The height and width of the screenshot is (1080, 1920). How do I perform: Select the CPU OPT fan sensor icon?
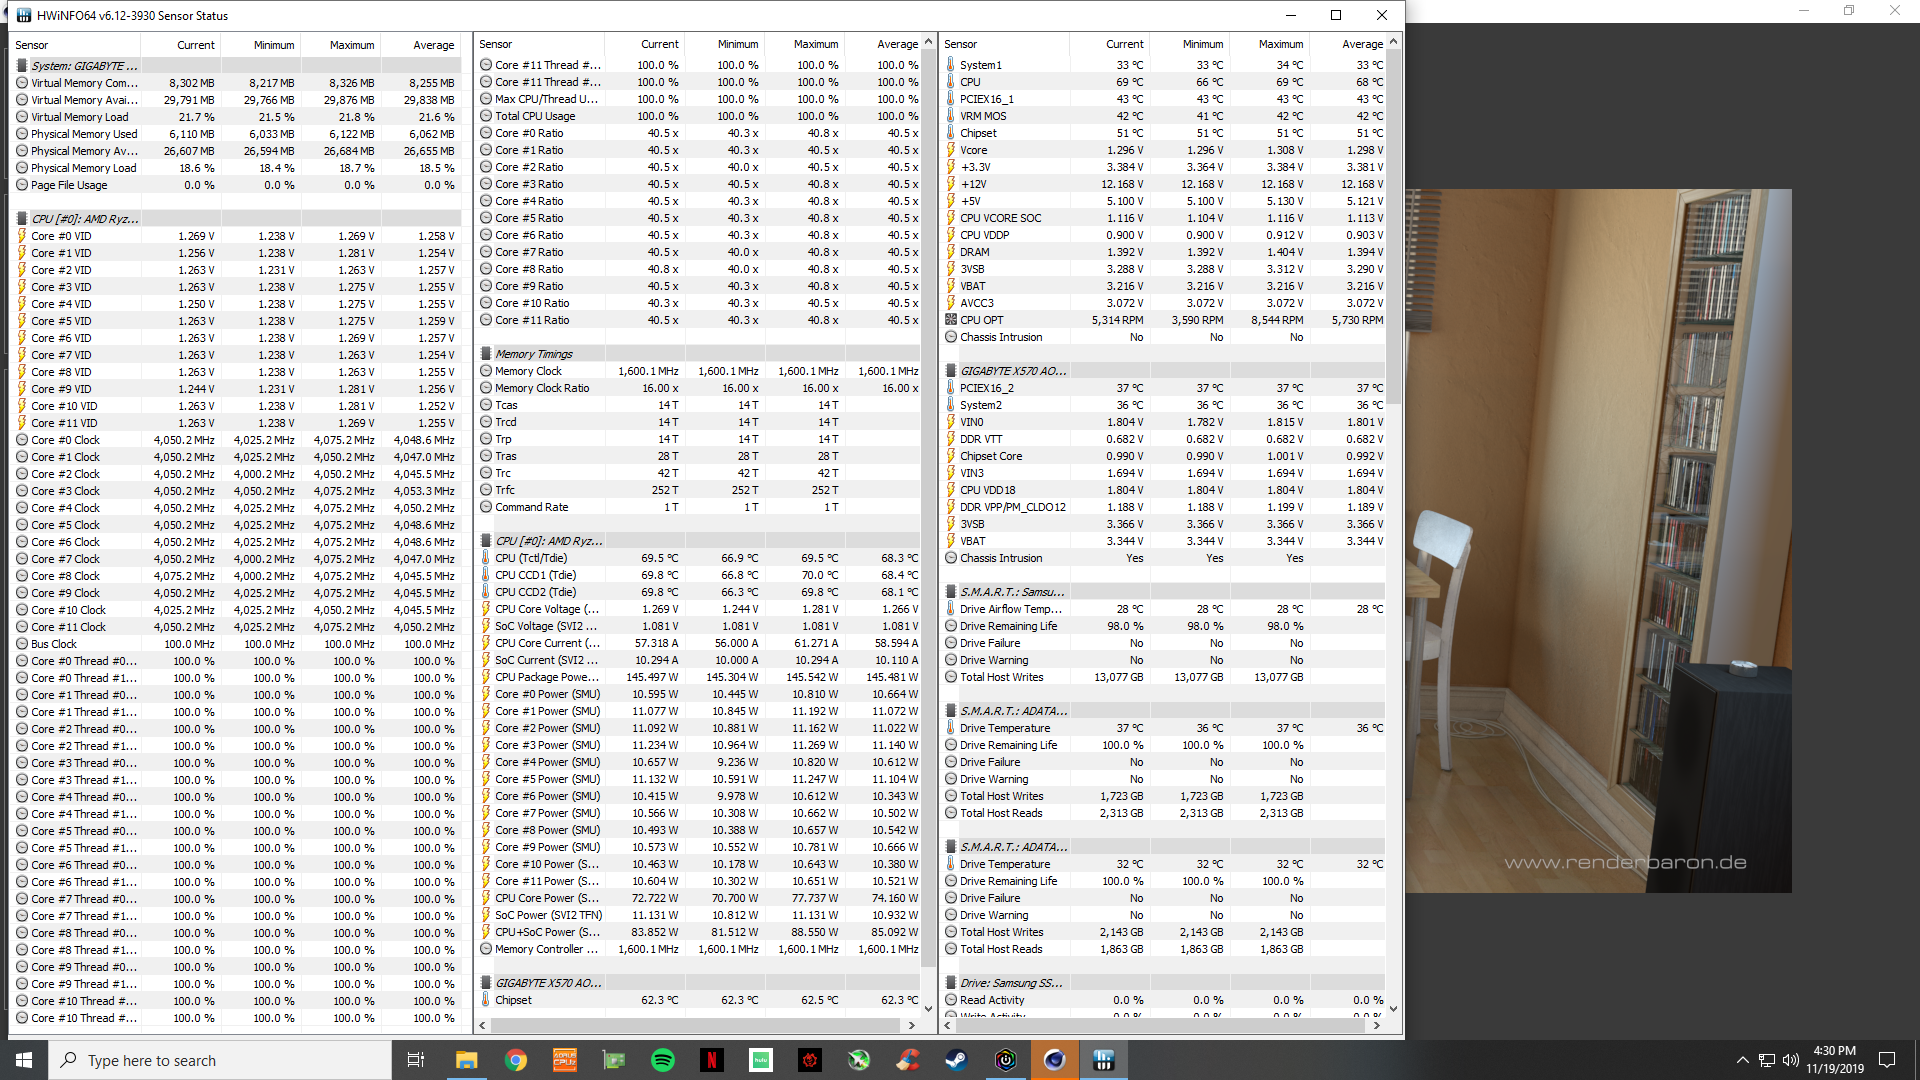tap(951, 320)
